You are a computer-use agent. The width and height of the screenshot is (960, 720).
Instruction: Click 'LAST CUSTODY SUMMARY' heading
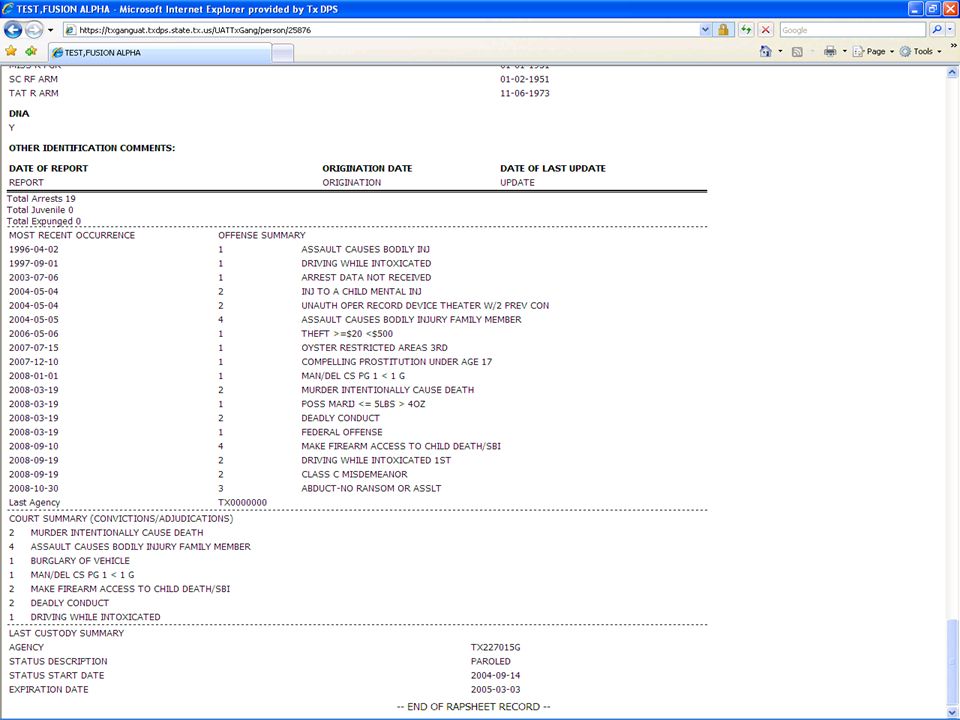click(66, 633)
